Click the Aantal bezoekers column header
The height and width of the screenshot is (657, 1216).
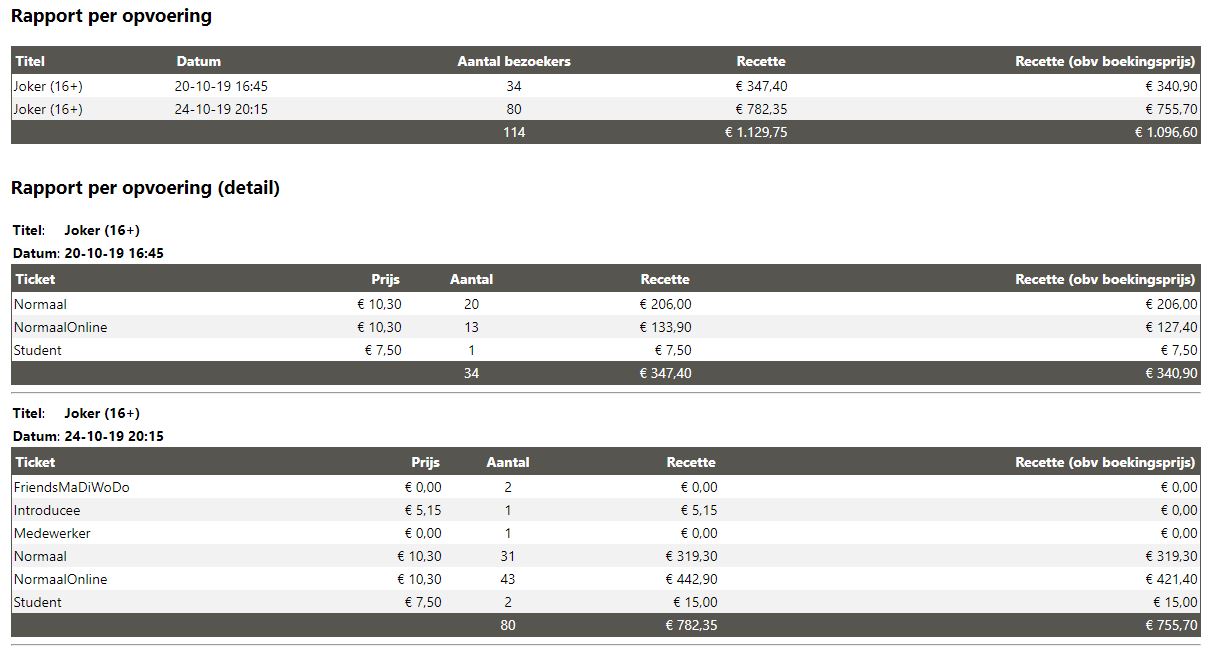coord(514,61)
